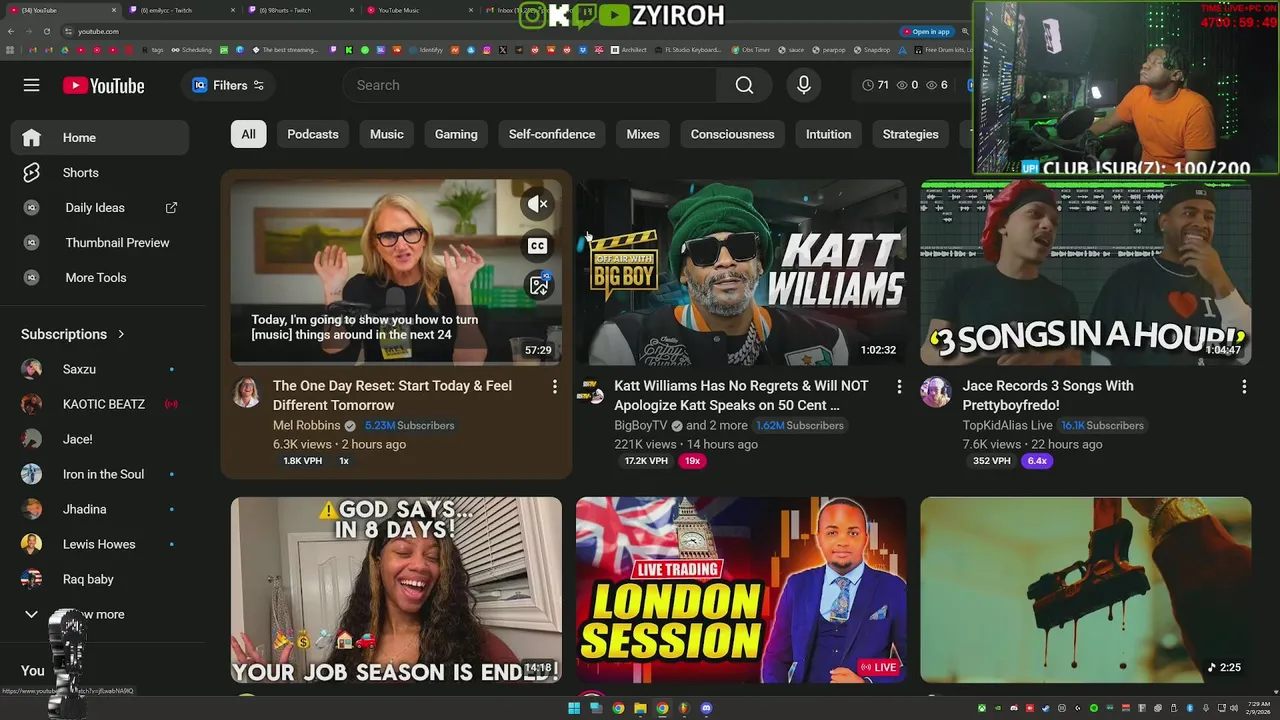Click 6.4x multiplier badge on Jace video

[x=1037, y=461]
